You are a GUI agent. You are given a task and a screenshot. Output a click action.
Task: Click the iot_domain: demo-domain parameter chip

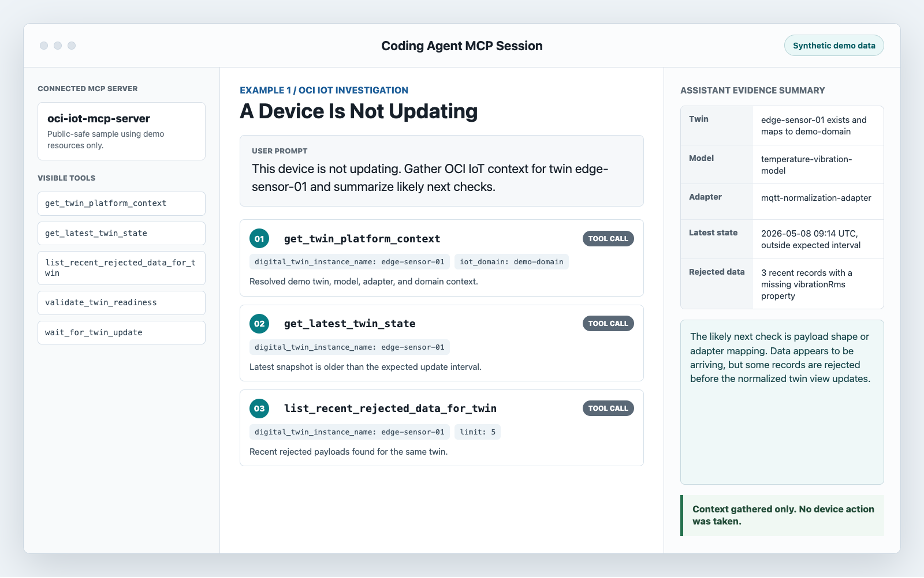pyautogui.click(x=512, y=262)
